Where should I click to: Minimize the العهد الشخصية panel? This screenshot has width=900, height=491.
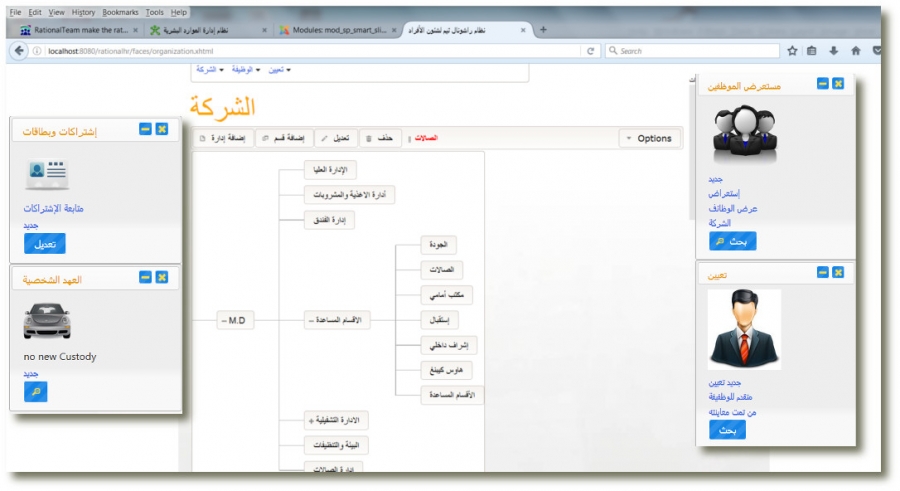point(145,277)
